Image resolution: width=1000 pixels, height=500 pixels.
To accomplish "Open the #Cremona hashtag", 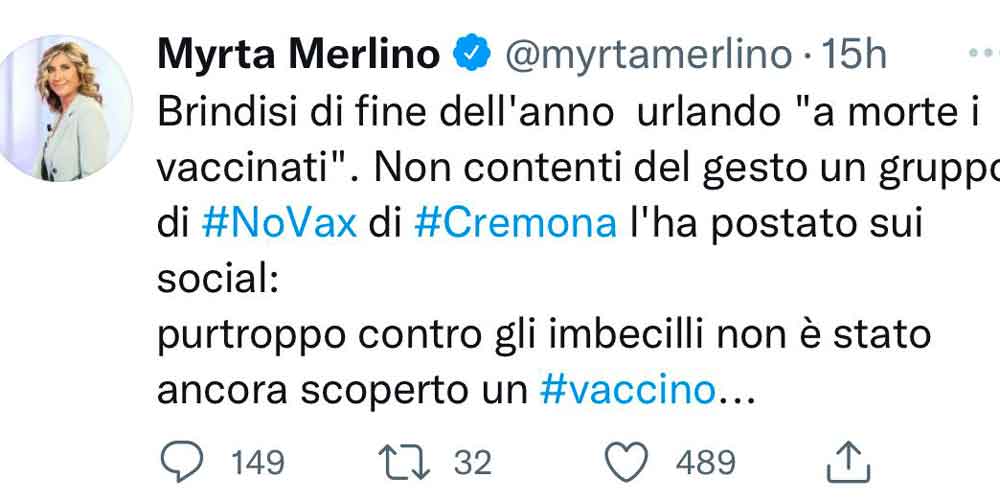I will point(515,222).
